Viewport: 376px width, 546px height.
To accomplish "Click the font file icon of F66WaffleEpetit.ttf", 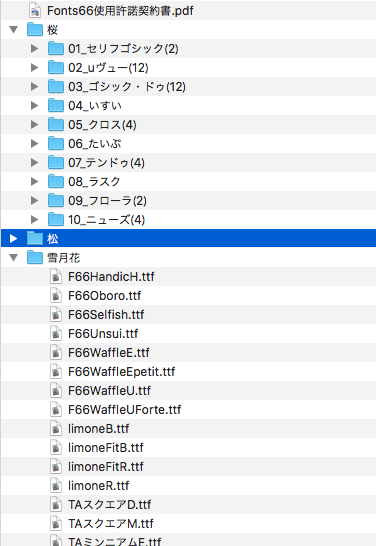I will click(x=56, y=372).
